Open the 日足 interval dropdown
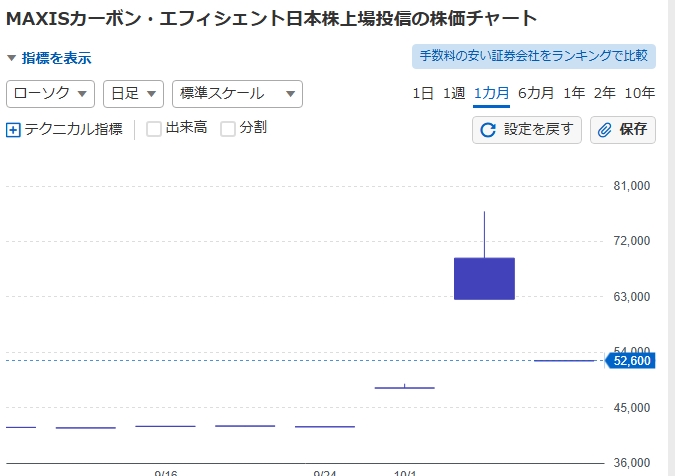Screen dimensions: 675x476 click(132, 94)
